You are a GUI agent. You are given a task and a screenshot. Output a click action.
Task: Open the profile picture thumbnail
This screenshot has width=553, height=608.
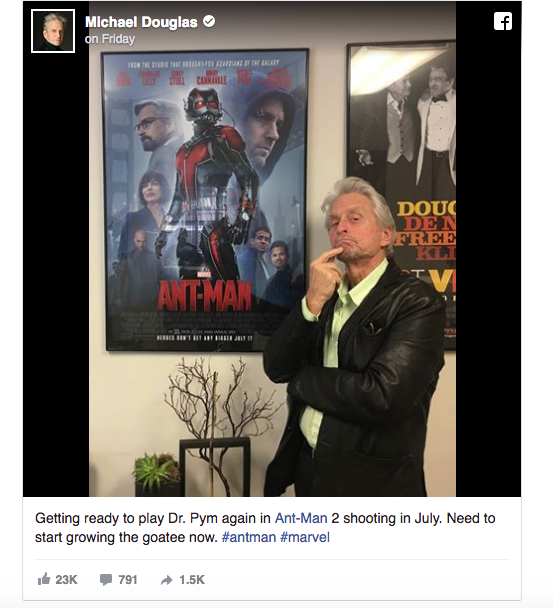click(53, 31)
